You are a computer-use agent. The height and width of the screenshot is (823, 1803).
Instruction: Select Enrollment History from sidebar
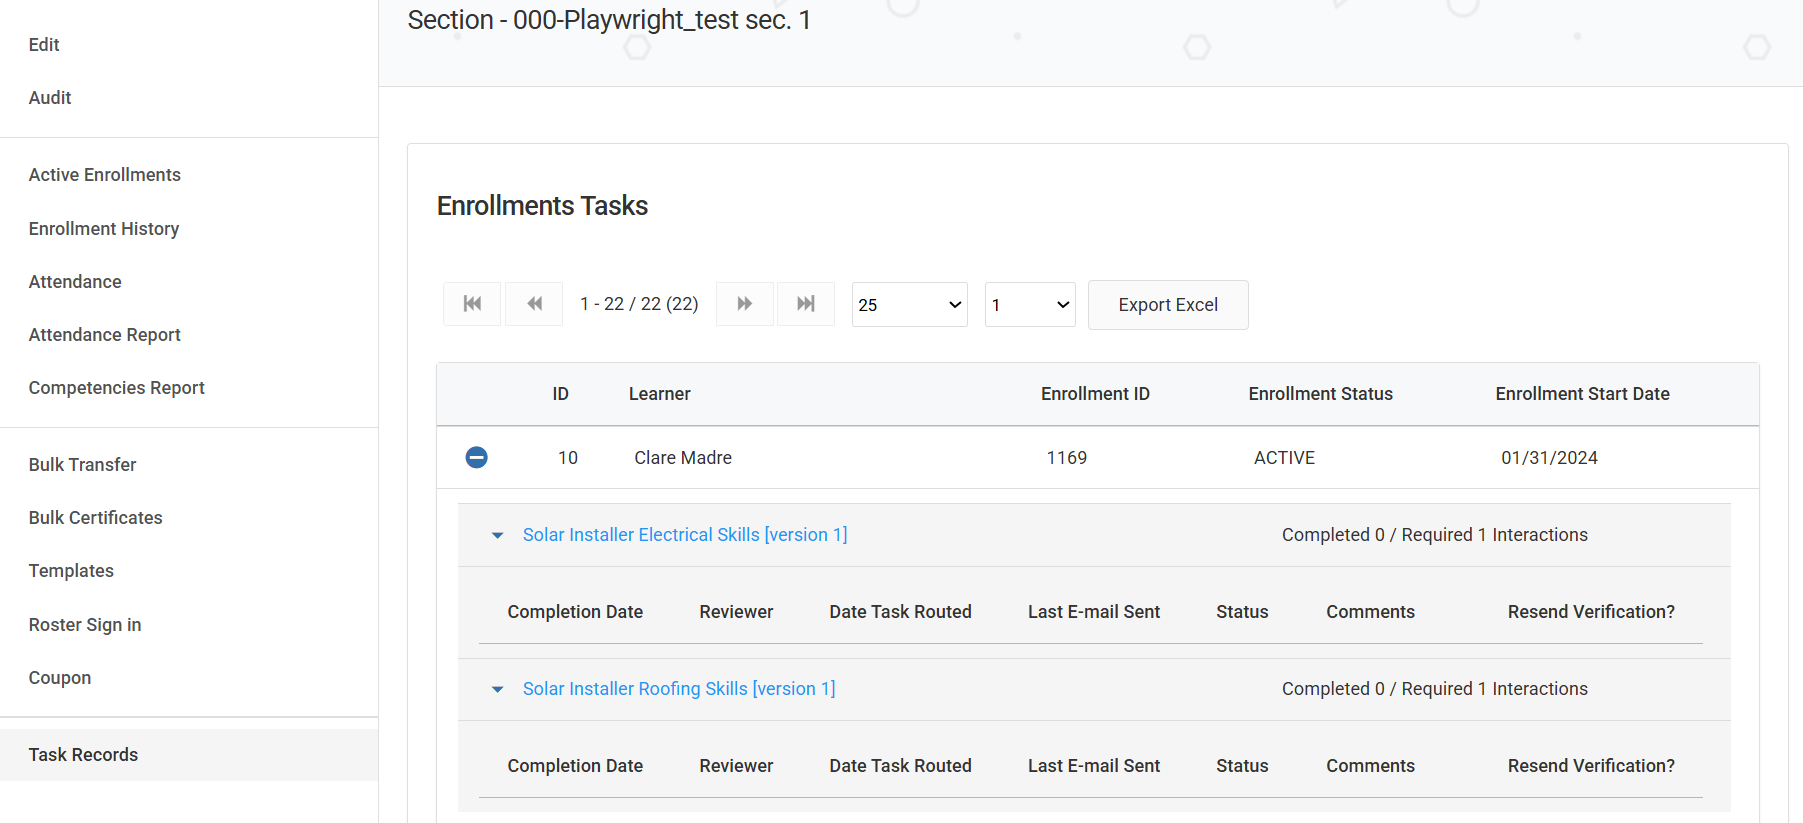pos(104,229)
